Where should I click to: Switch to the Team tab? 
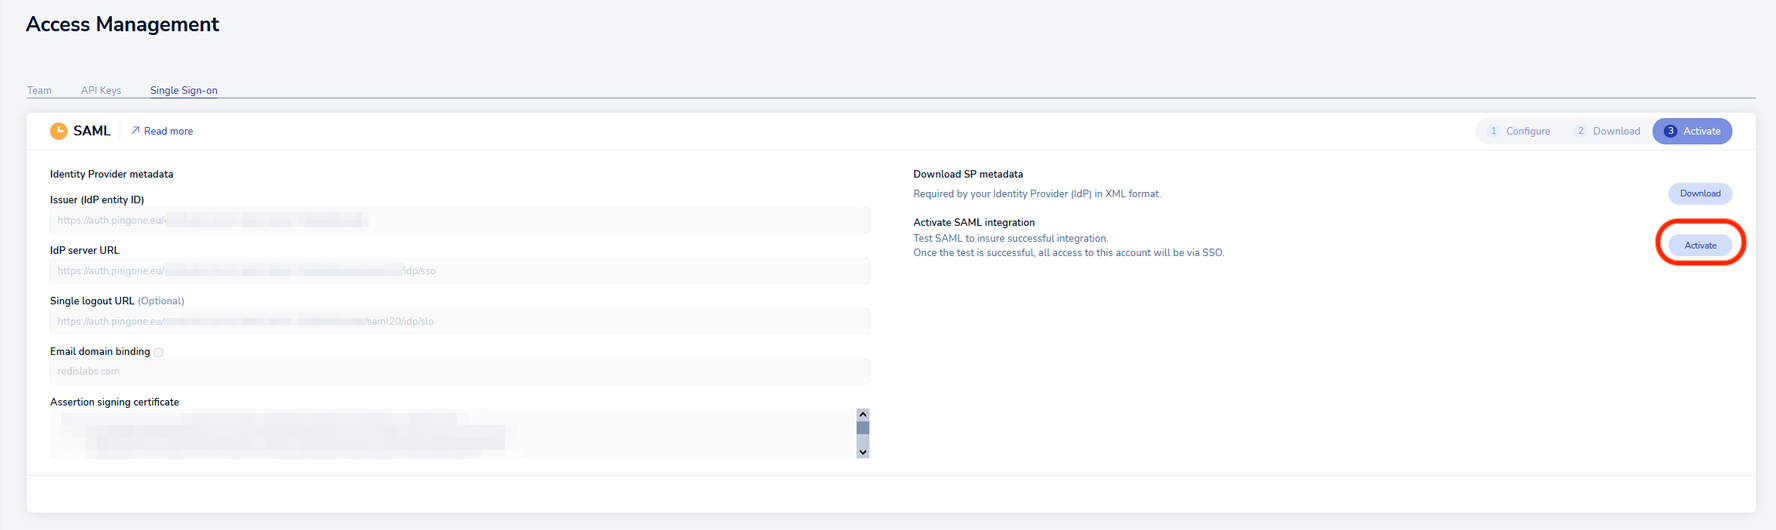(39, 90)
